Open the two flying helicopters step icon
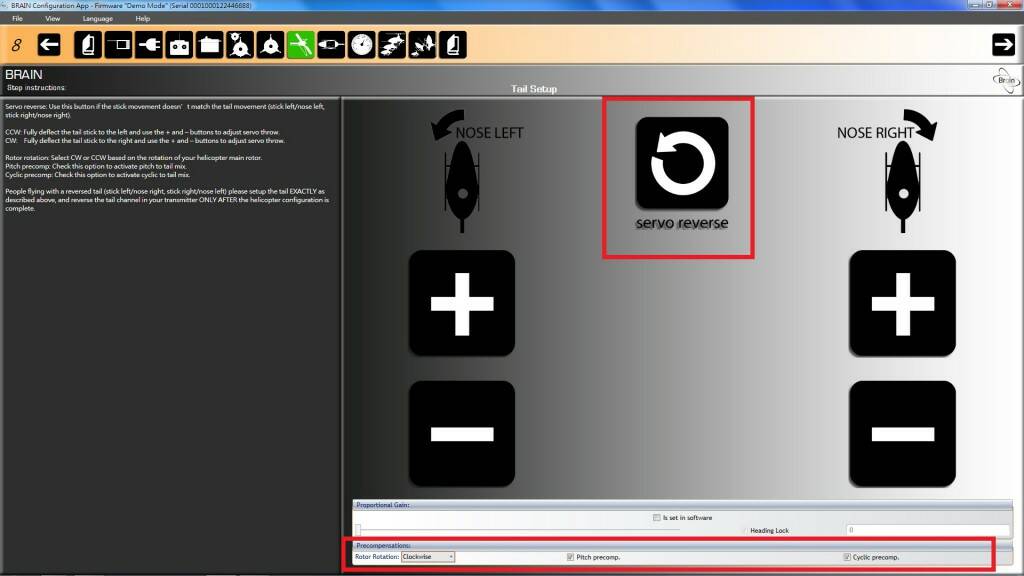The height and width of the screenshot is (576, 1024). 422,45
